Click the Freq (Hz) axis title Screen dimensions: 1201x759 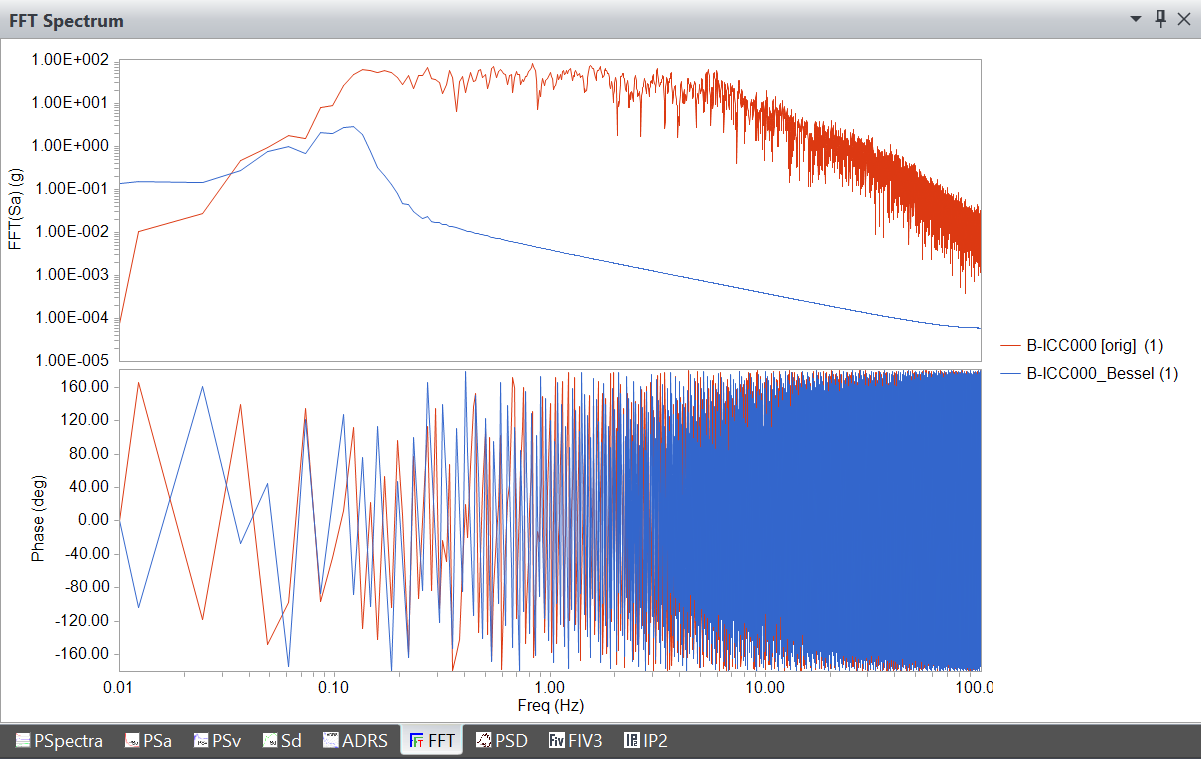coord(550,706)
